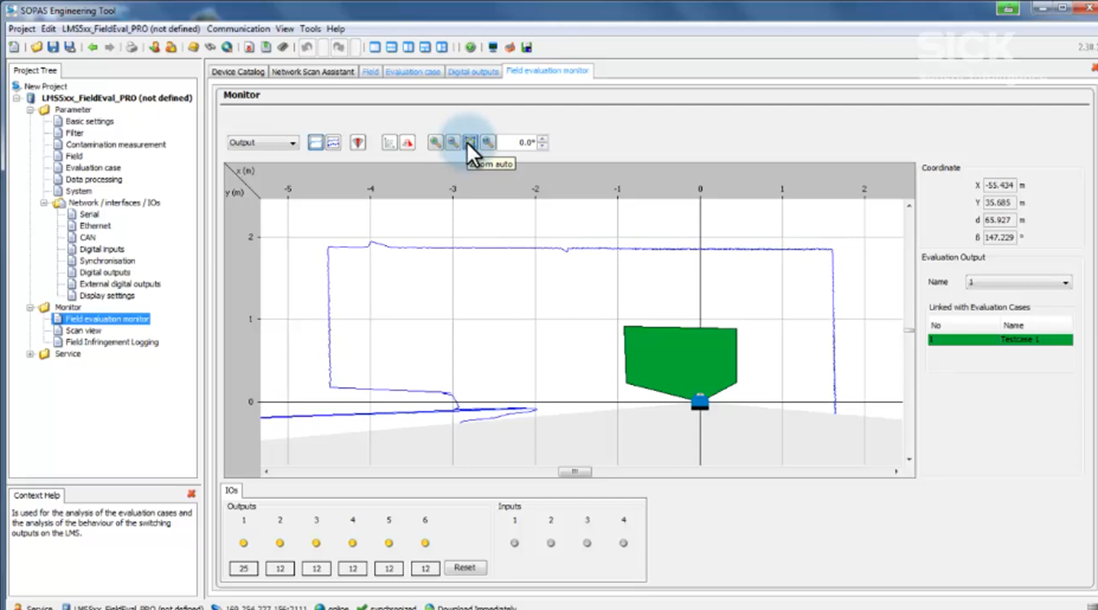The height and width of the screenshot is (610, 1098).
Task: Open the Output dropdown in monitor toolbar
Action: click(x=263, y=143)
